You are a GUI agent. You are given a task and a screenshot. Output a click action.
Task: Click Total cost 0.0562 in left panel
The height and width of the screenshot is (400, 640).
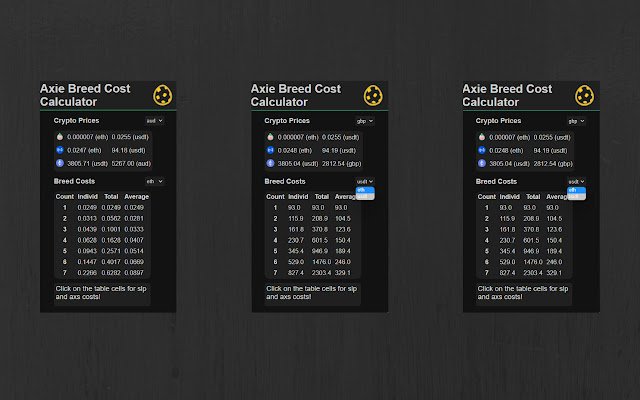point(111,218)
